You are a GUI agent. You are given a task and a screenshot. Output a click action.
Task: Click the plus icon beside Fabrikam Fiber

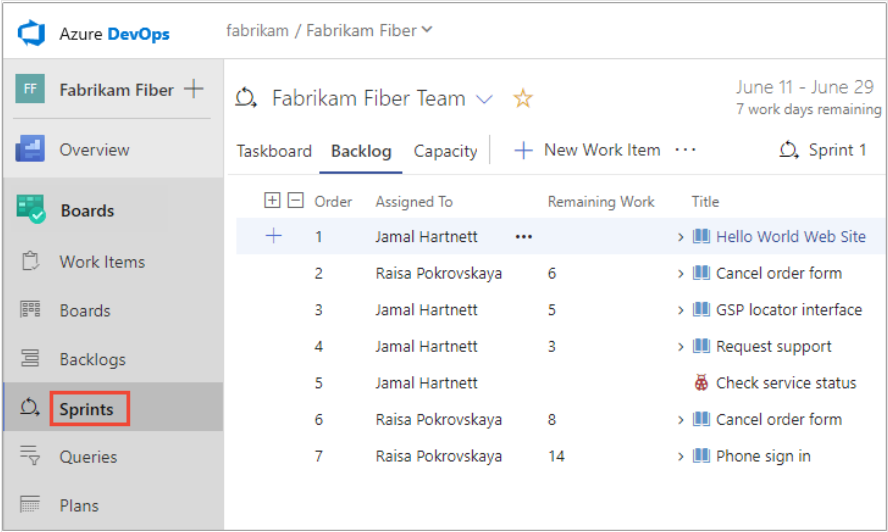(x=194, y=90)
